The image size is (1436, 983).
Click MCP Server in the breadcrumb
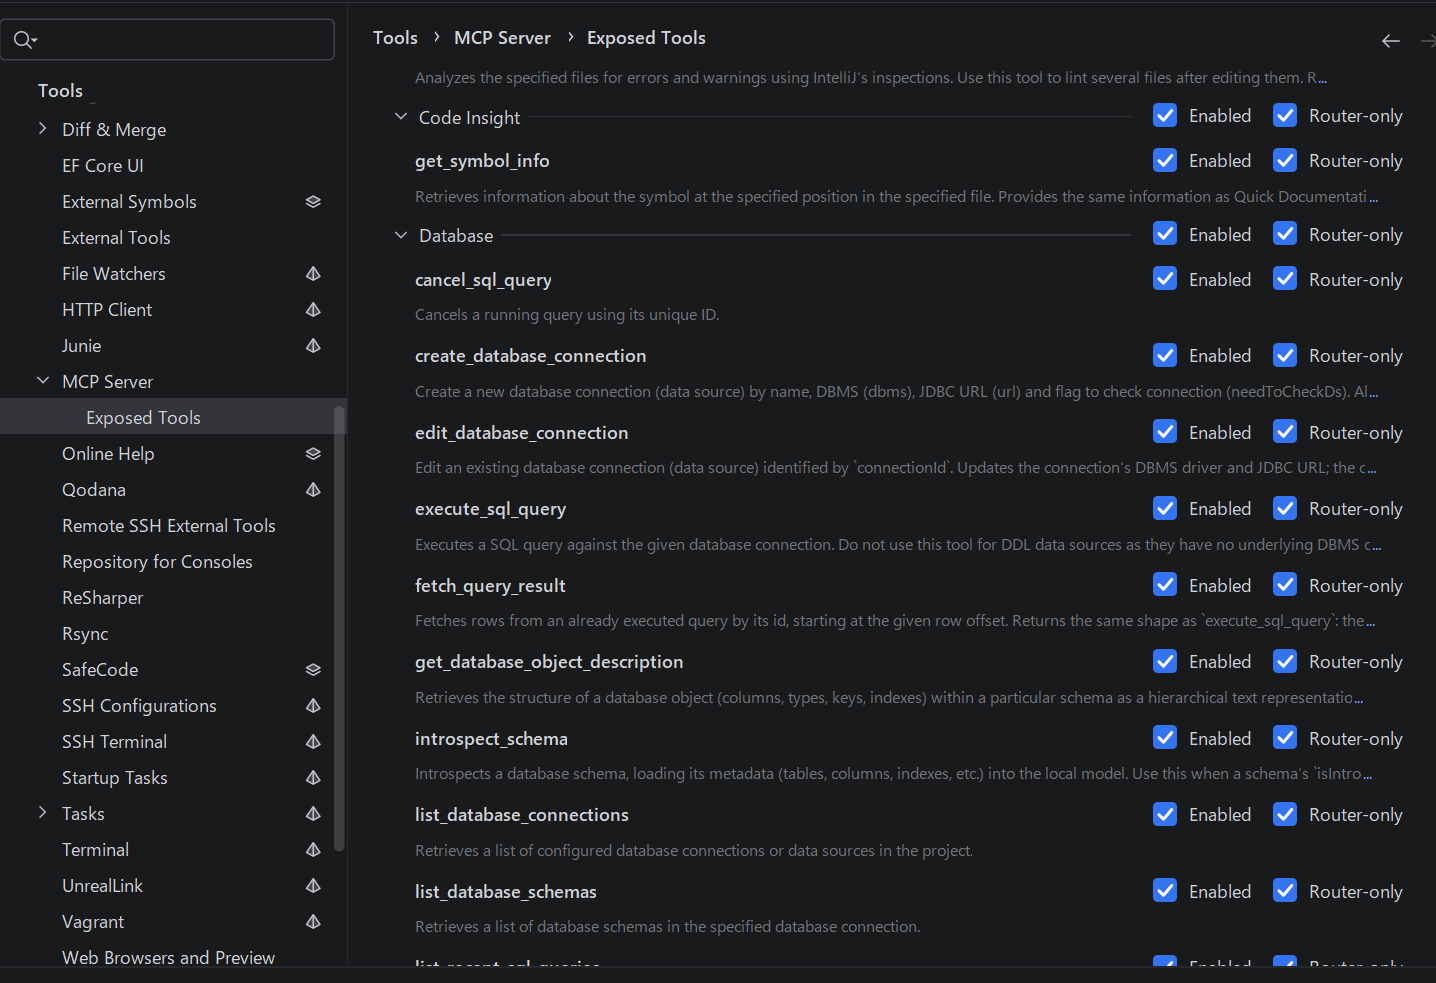point(502,38)
